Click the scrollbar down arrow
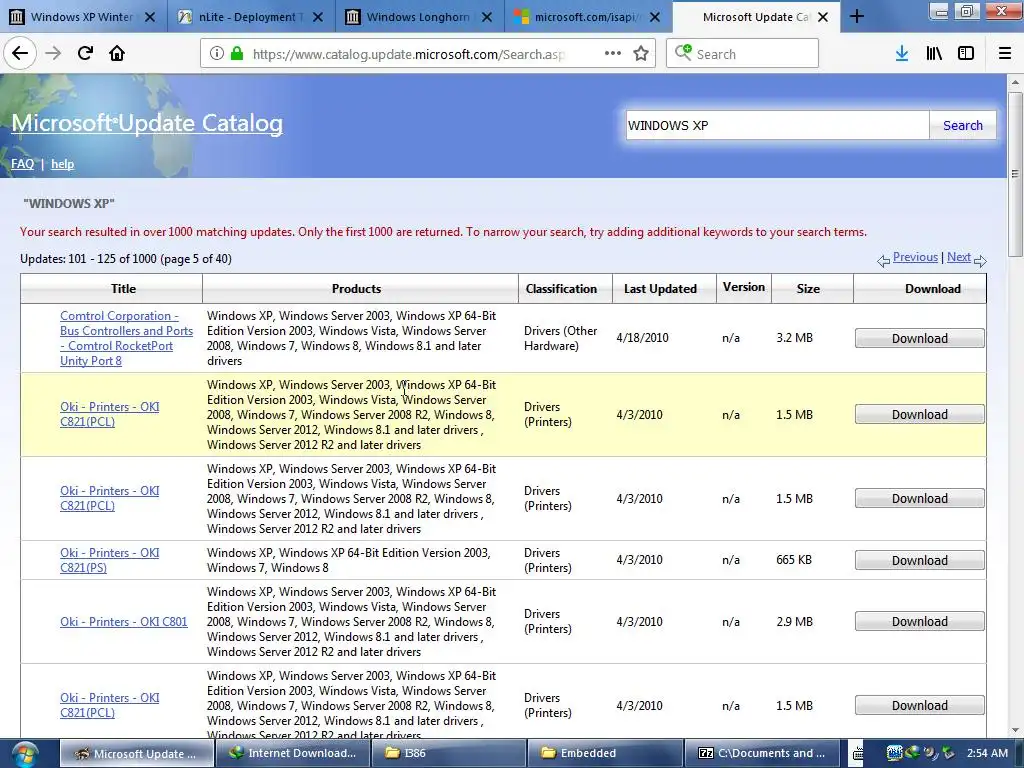 pos(1015,731)
